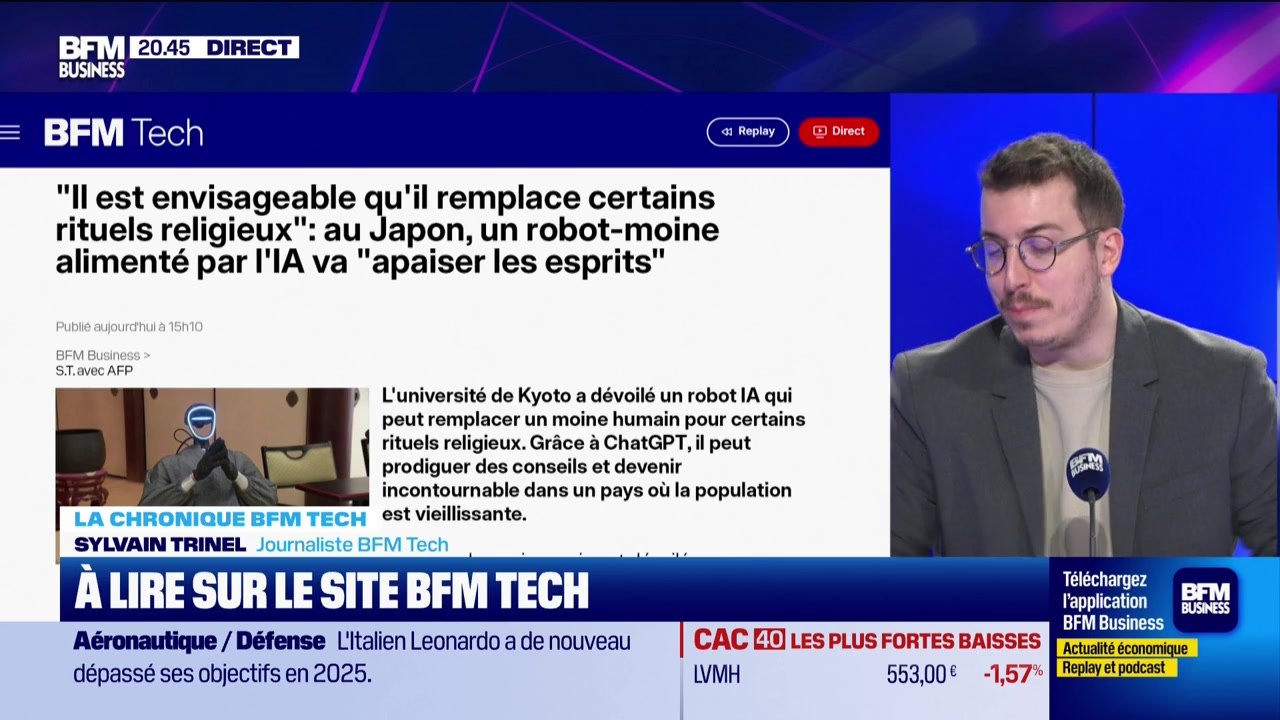Click the CAC 40 ticker heading
This screenshot has width=1280, height=720.
(867, 640)
